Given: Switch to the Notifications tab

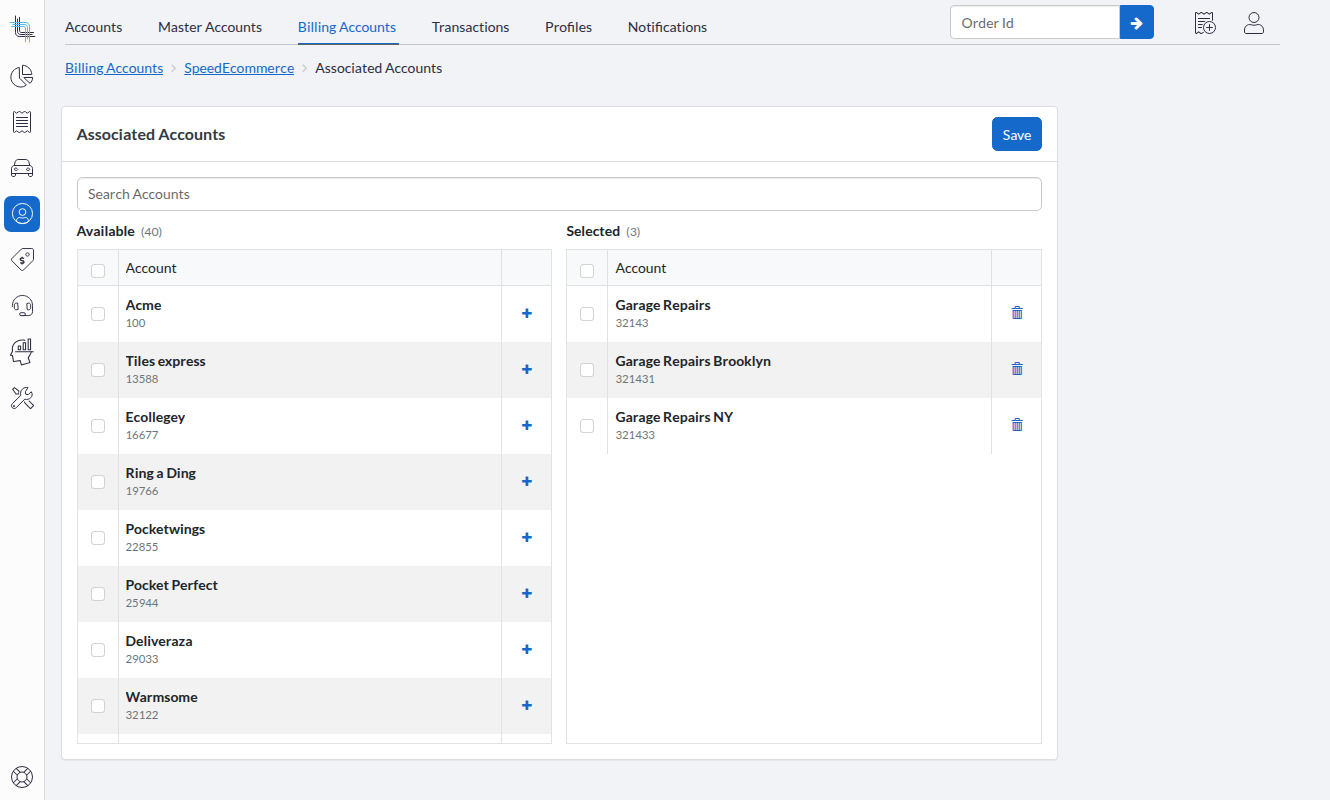Looking at the screenshot, I should pos(667,27).
